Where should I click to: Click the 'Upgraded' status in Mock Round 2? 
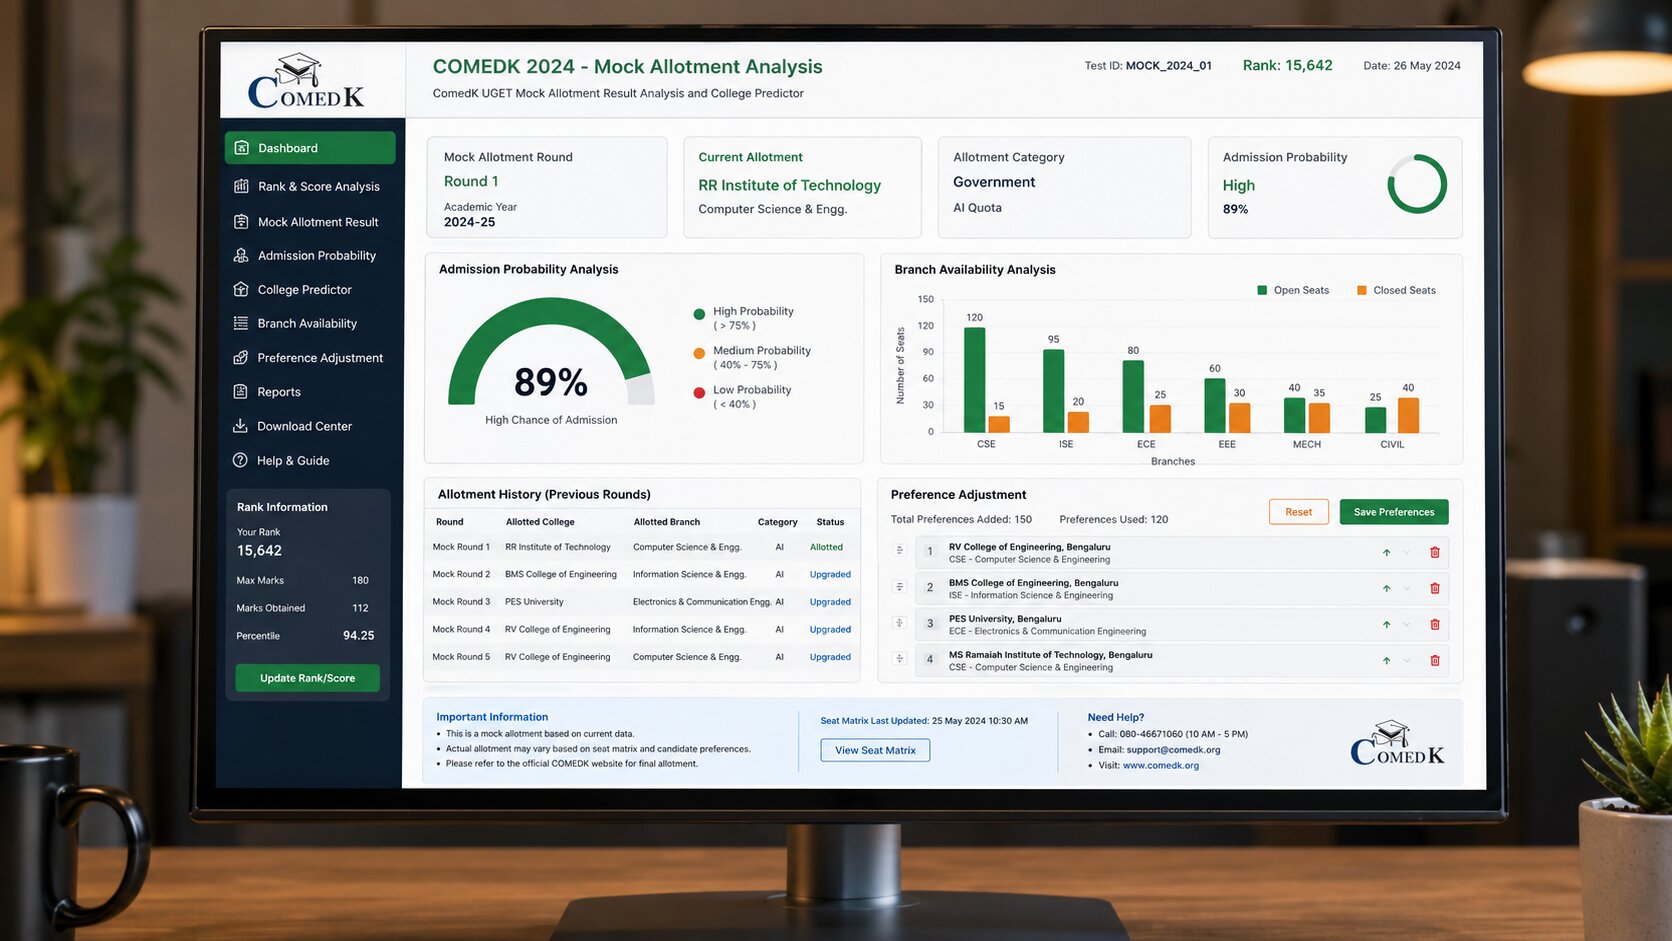[830, 575]
